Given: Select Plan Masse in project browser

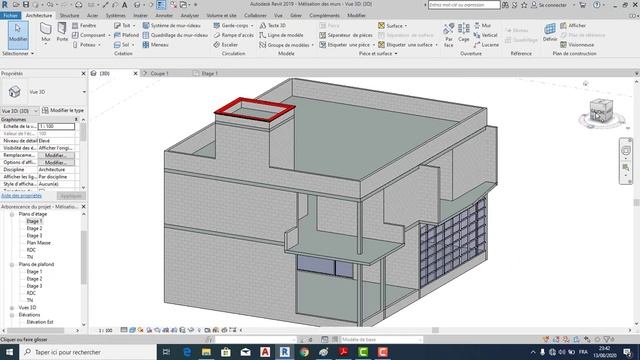Looking at the screenshot, I should pos(38,243).
